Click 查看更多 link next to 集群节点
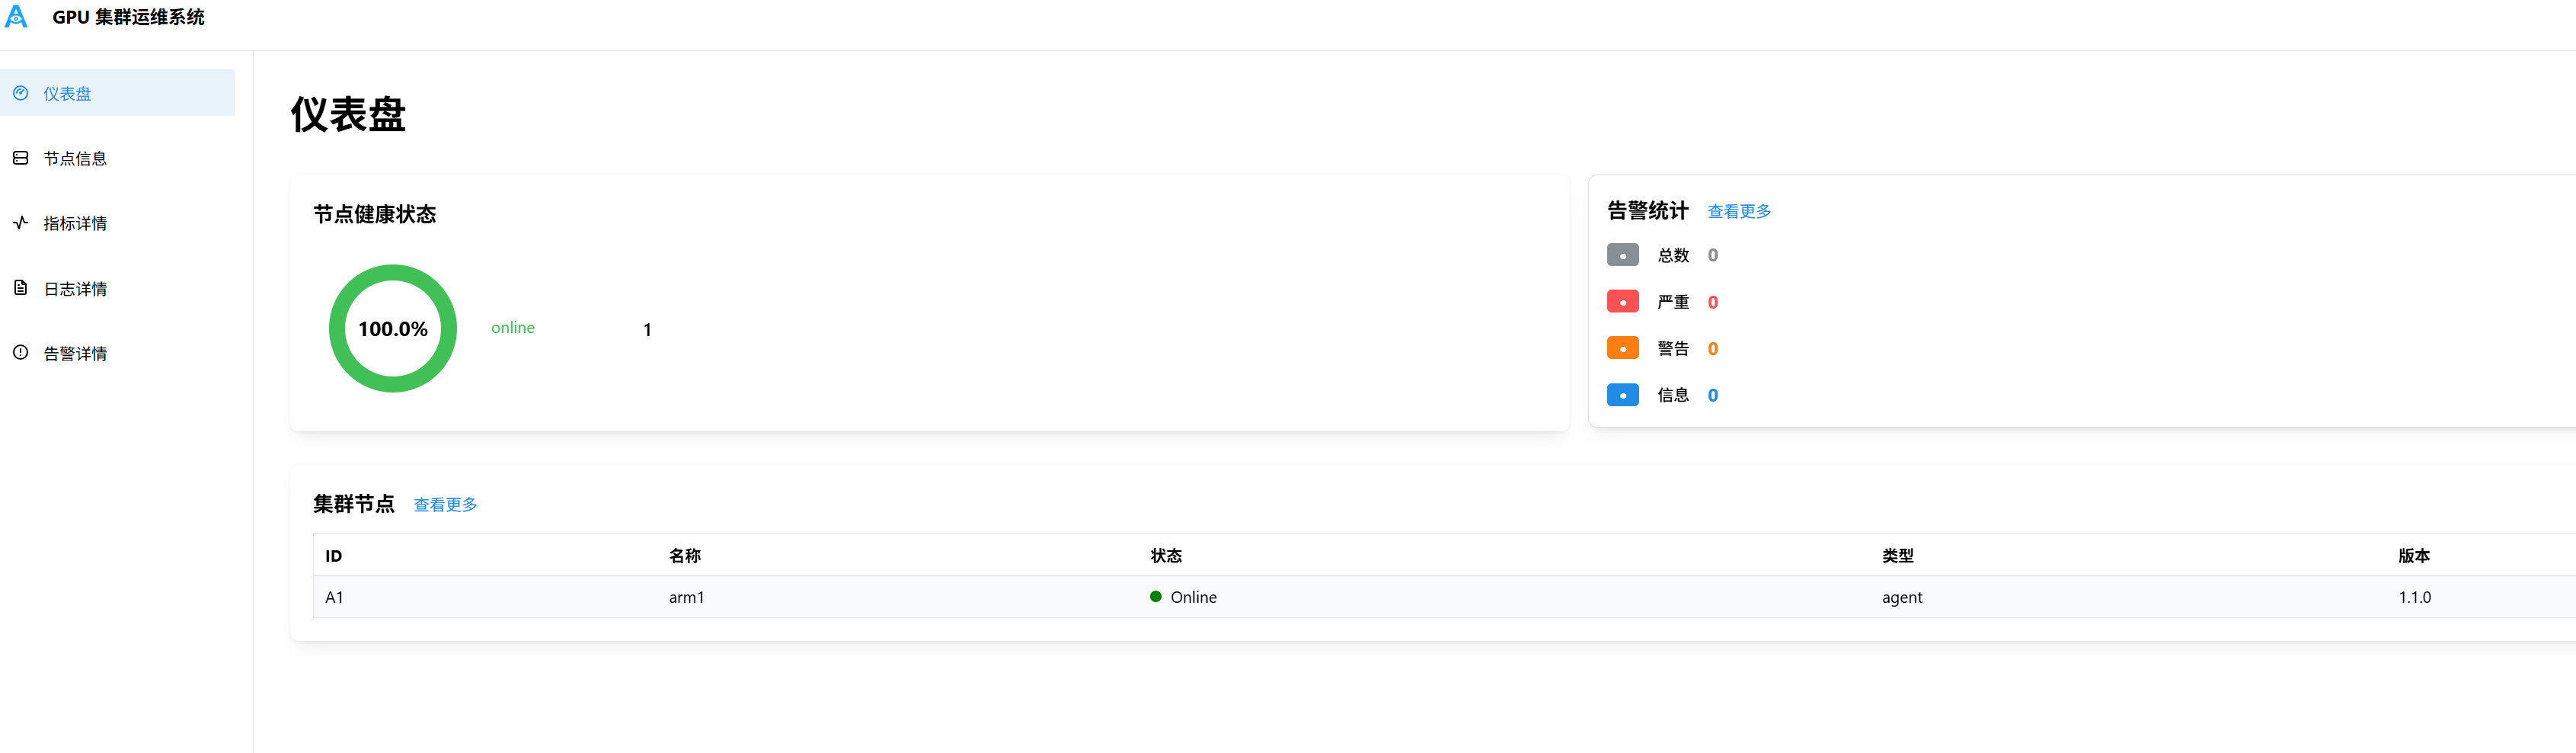 pyautogui.click(x=445, y=505)
